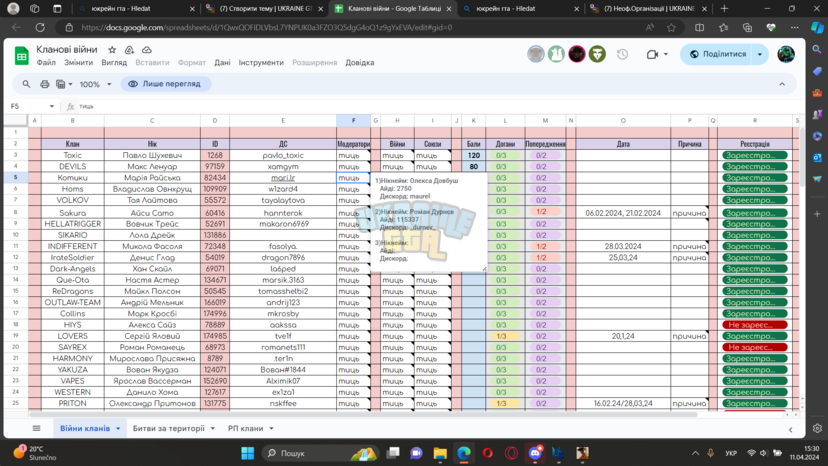Screen dimensions: 828x466
Task: Search the menus with magnifier icon
Action: [x=26, y=84]
